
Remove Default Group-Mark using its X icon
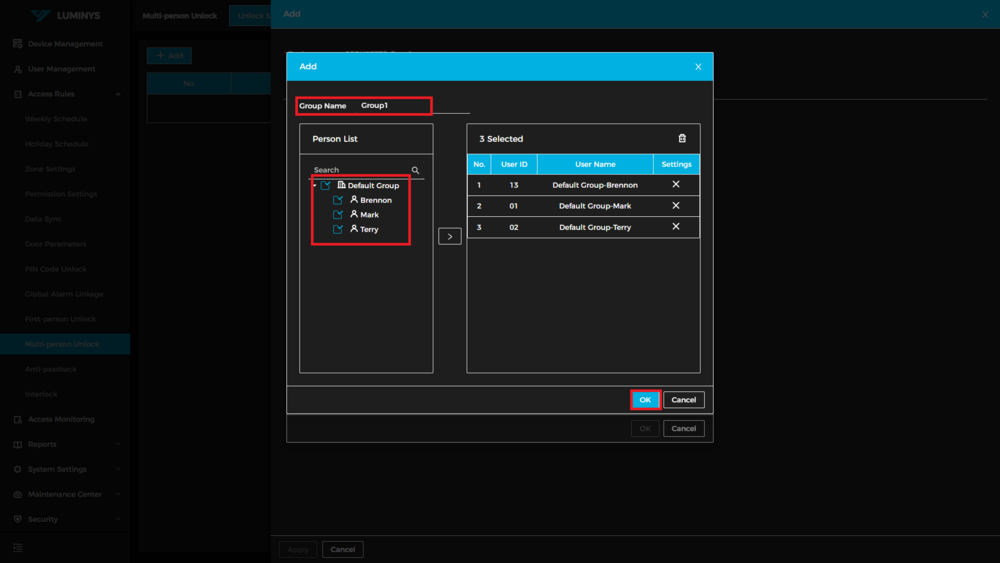[x=676, y=206]
